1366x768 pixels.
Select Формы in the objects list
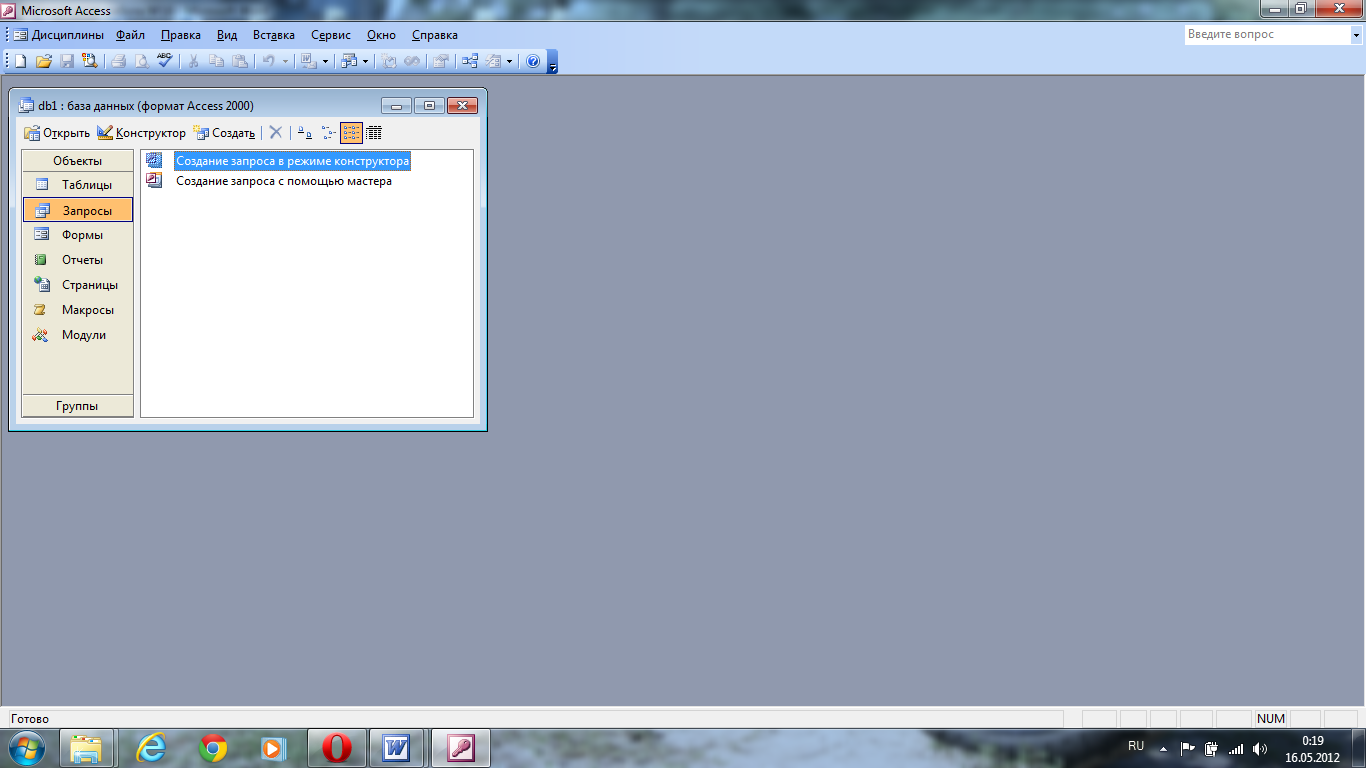click(x=77, y=235)
